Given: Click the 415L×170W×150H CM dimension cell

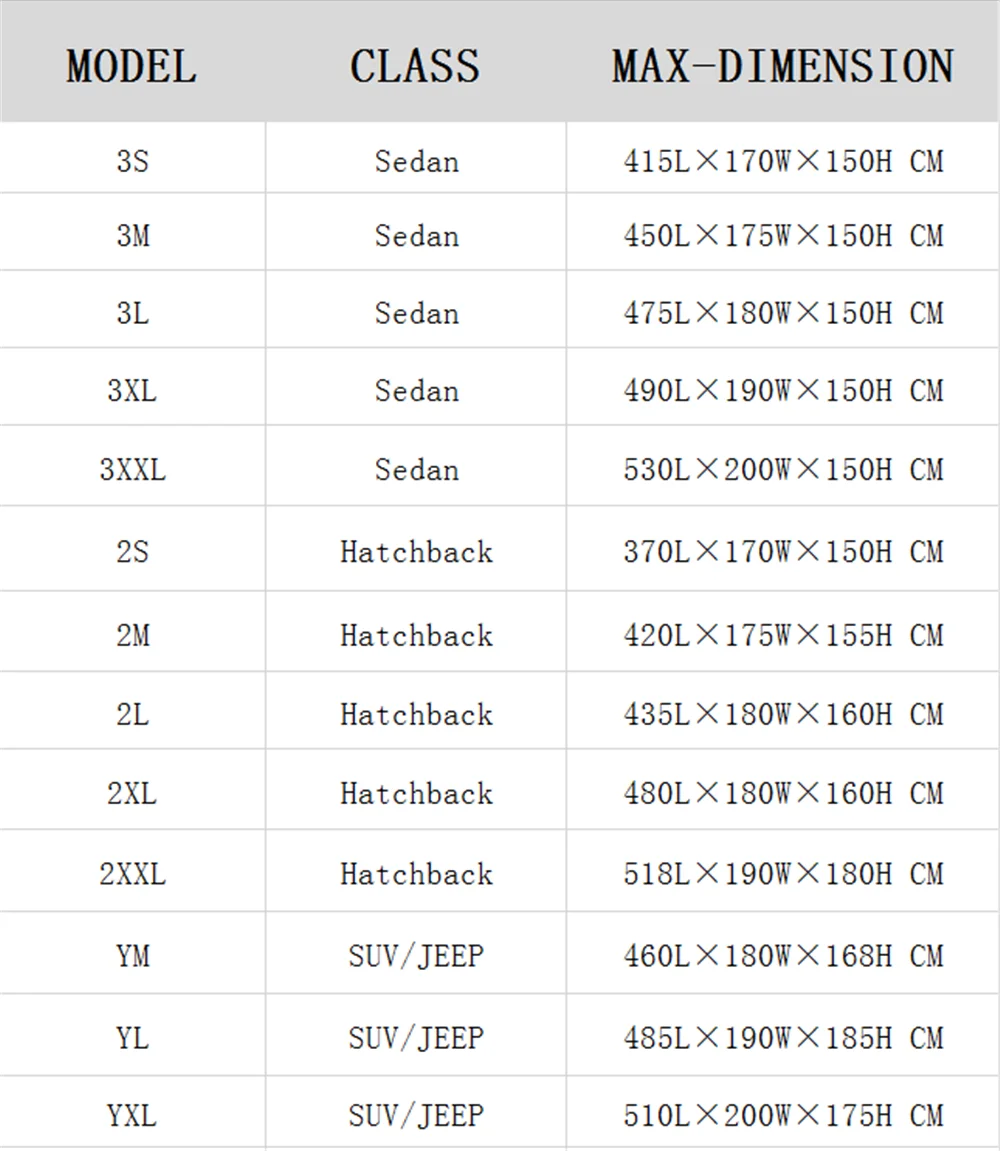Looking at the screenshot, I should coord(783,161).
